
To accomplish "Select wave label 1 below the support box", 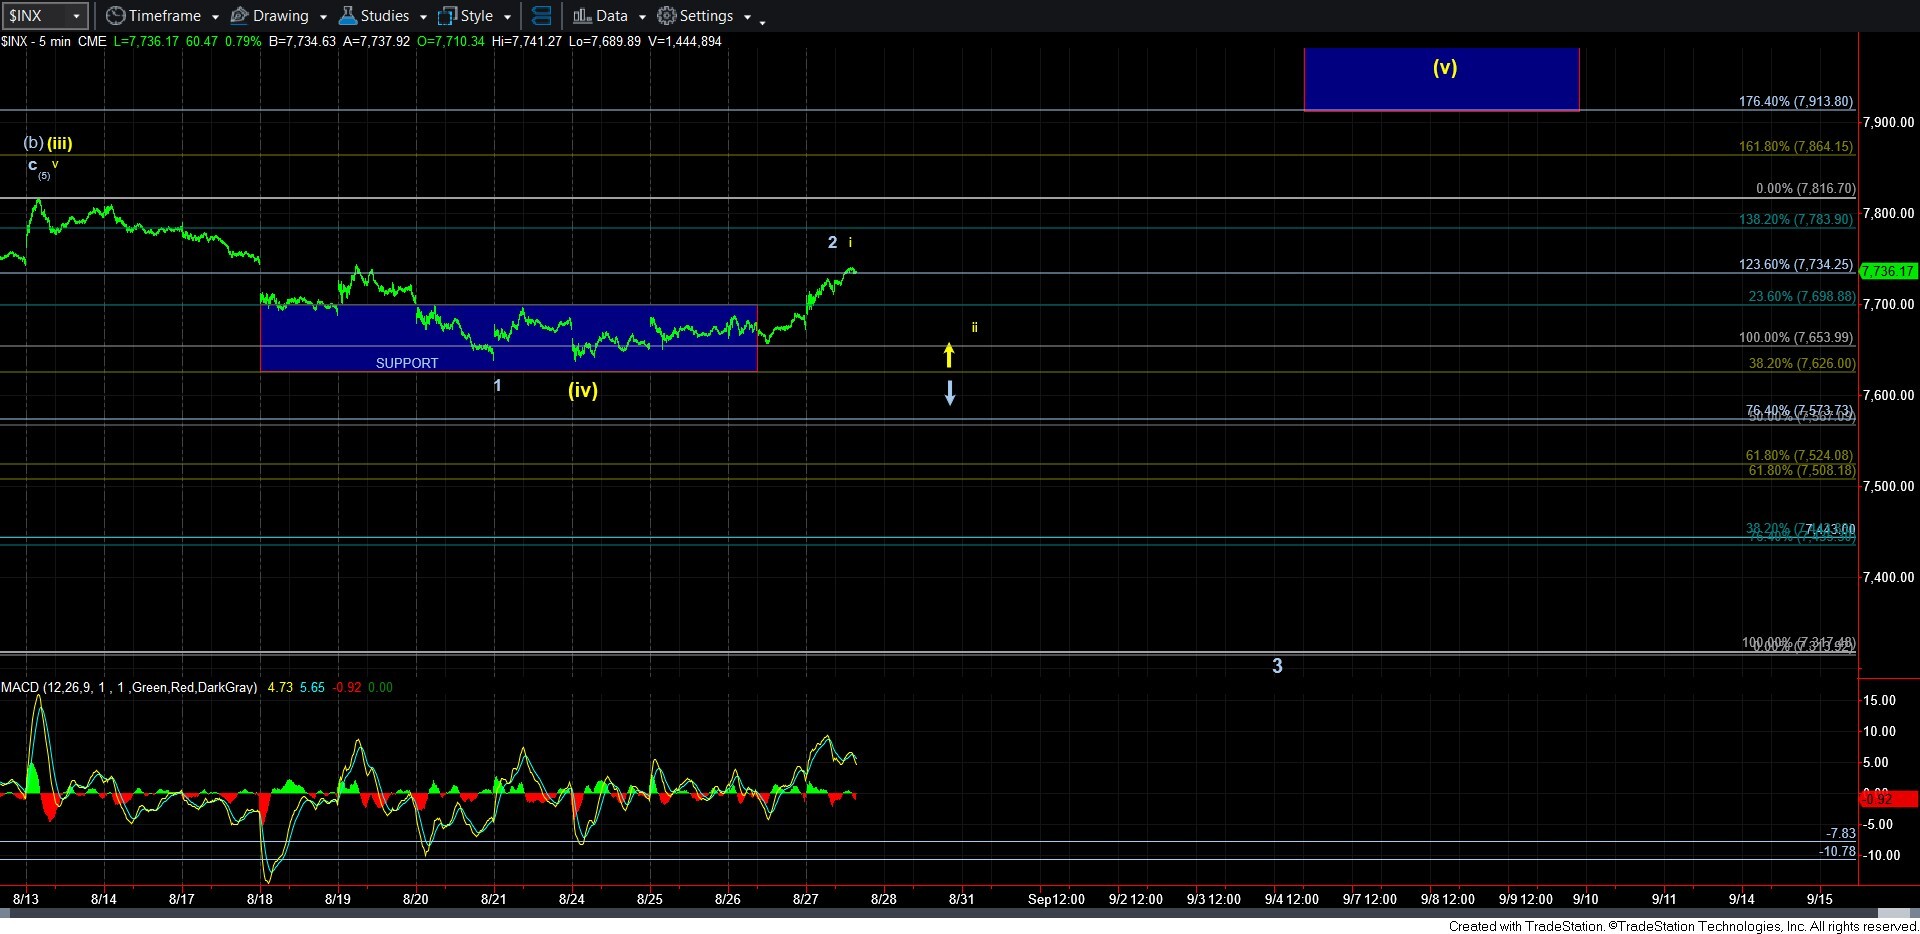I will pos(497,385).
